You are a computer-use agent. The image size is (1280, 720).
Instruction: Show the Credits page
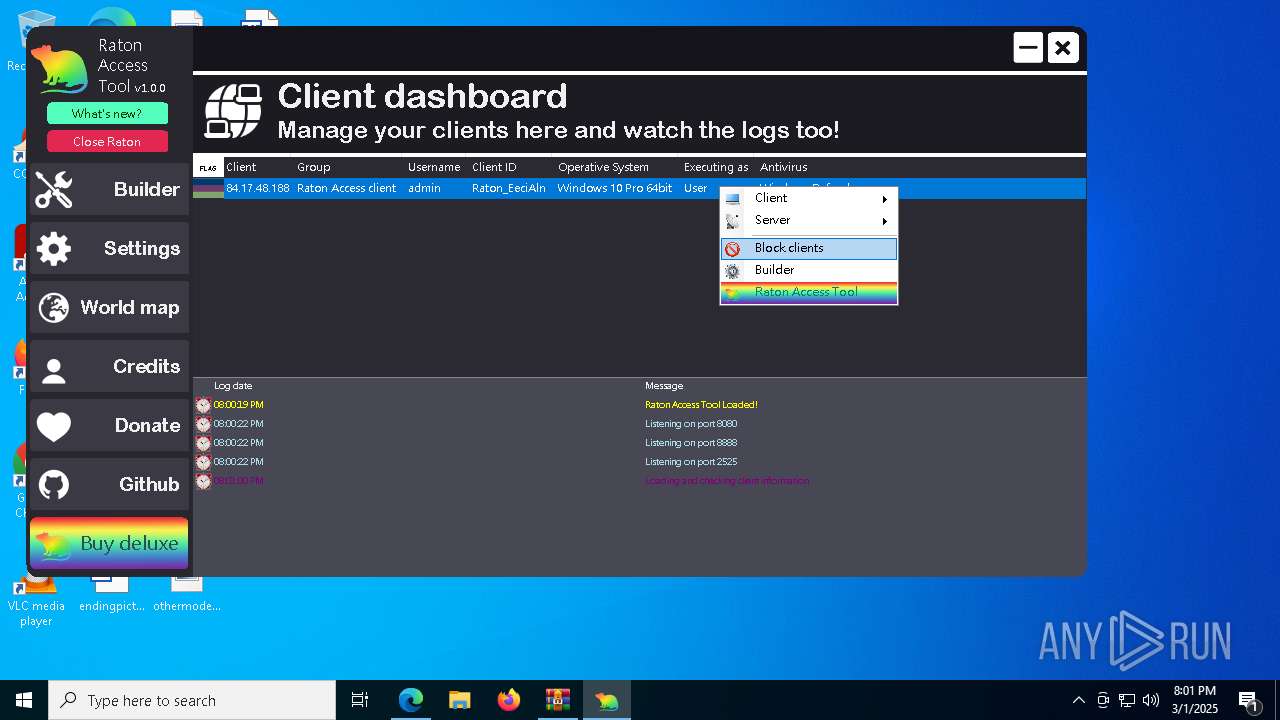tap(109, 366)
